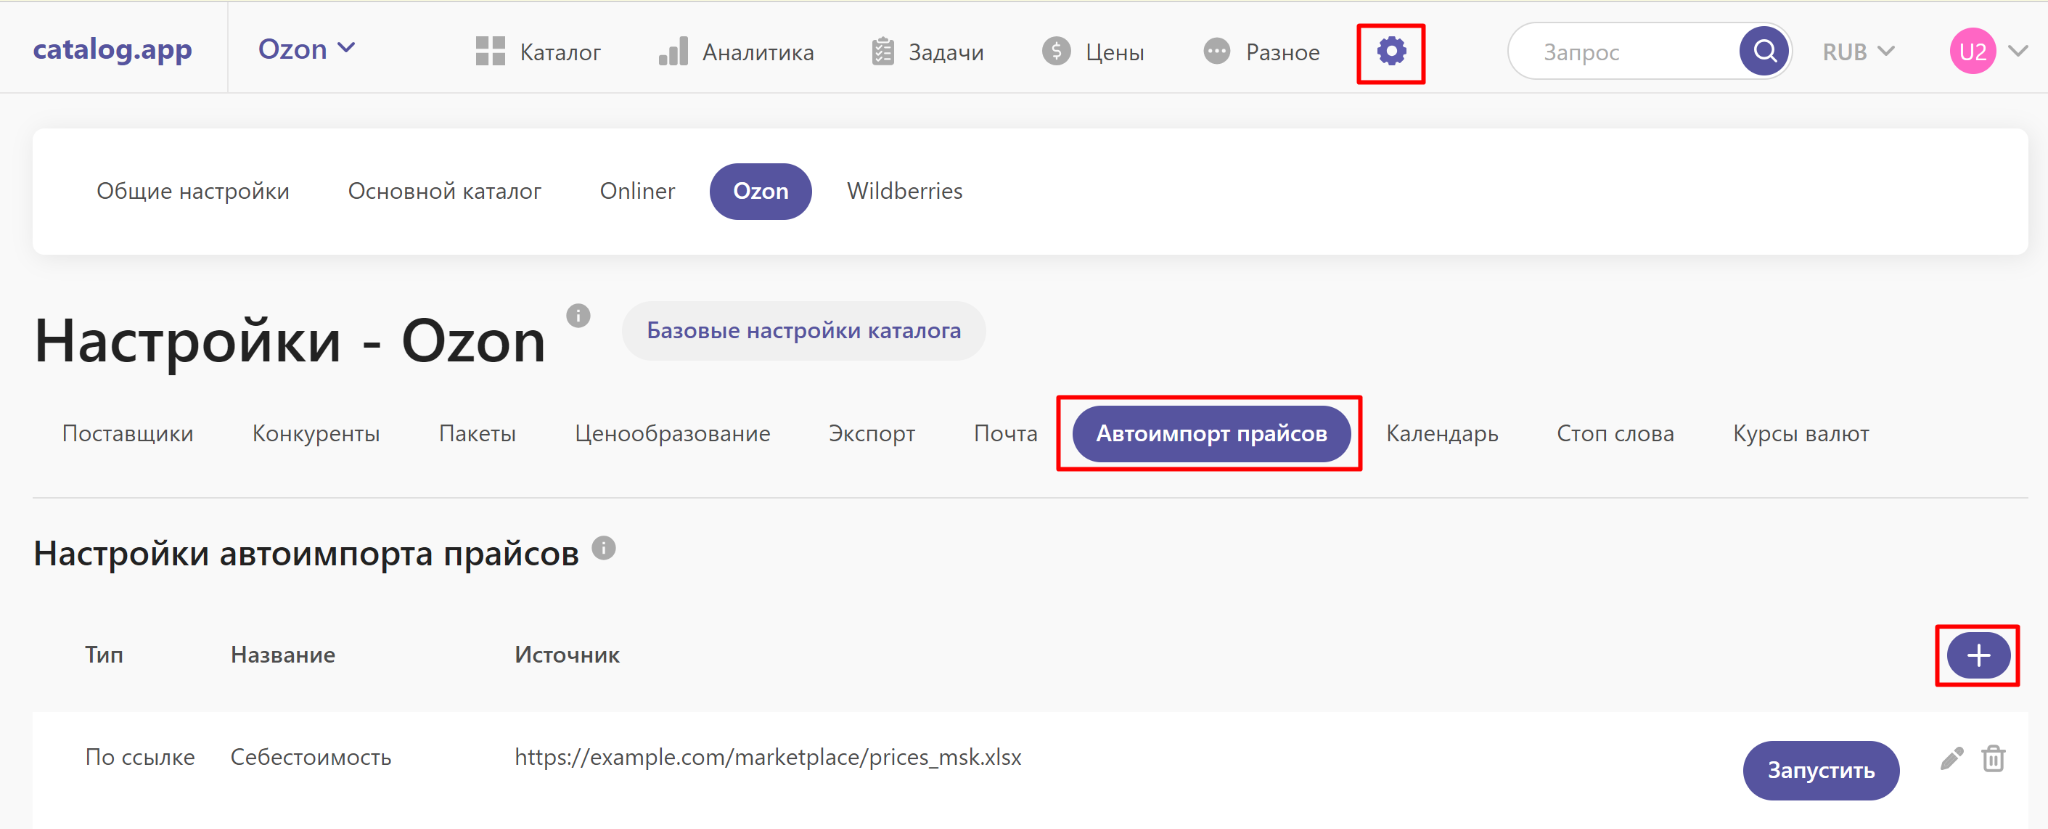This screenshot has height=829, width=2048.
Task: Add new autoimport with plus button
Action: pos(1977,656)
